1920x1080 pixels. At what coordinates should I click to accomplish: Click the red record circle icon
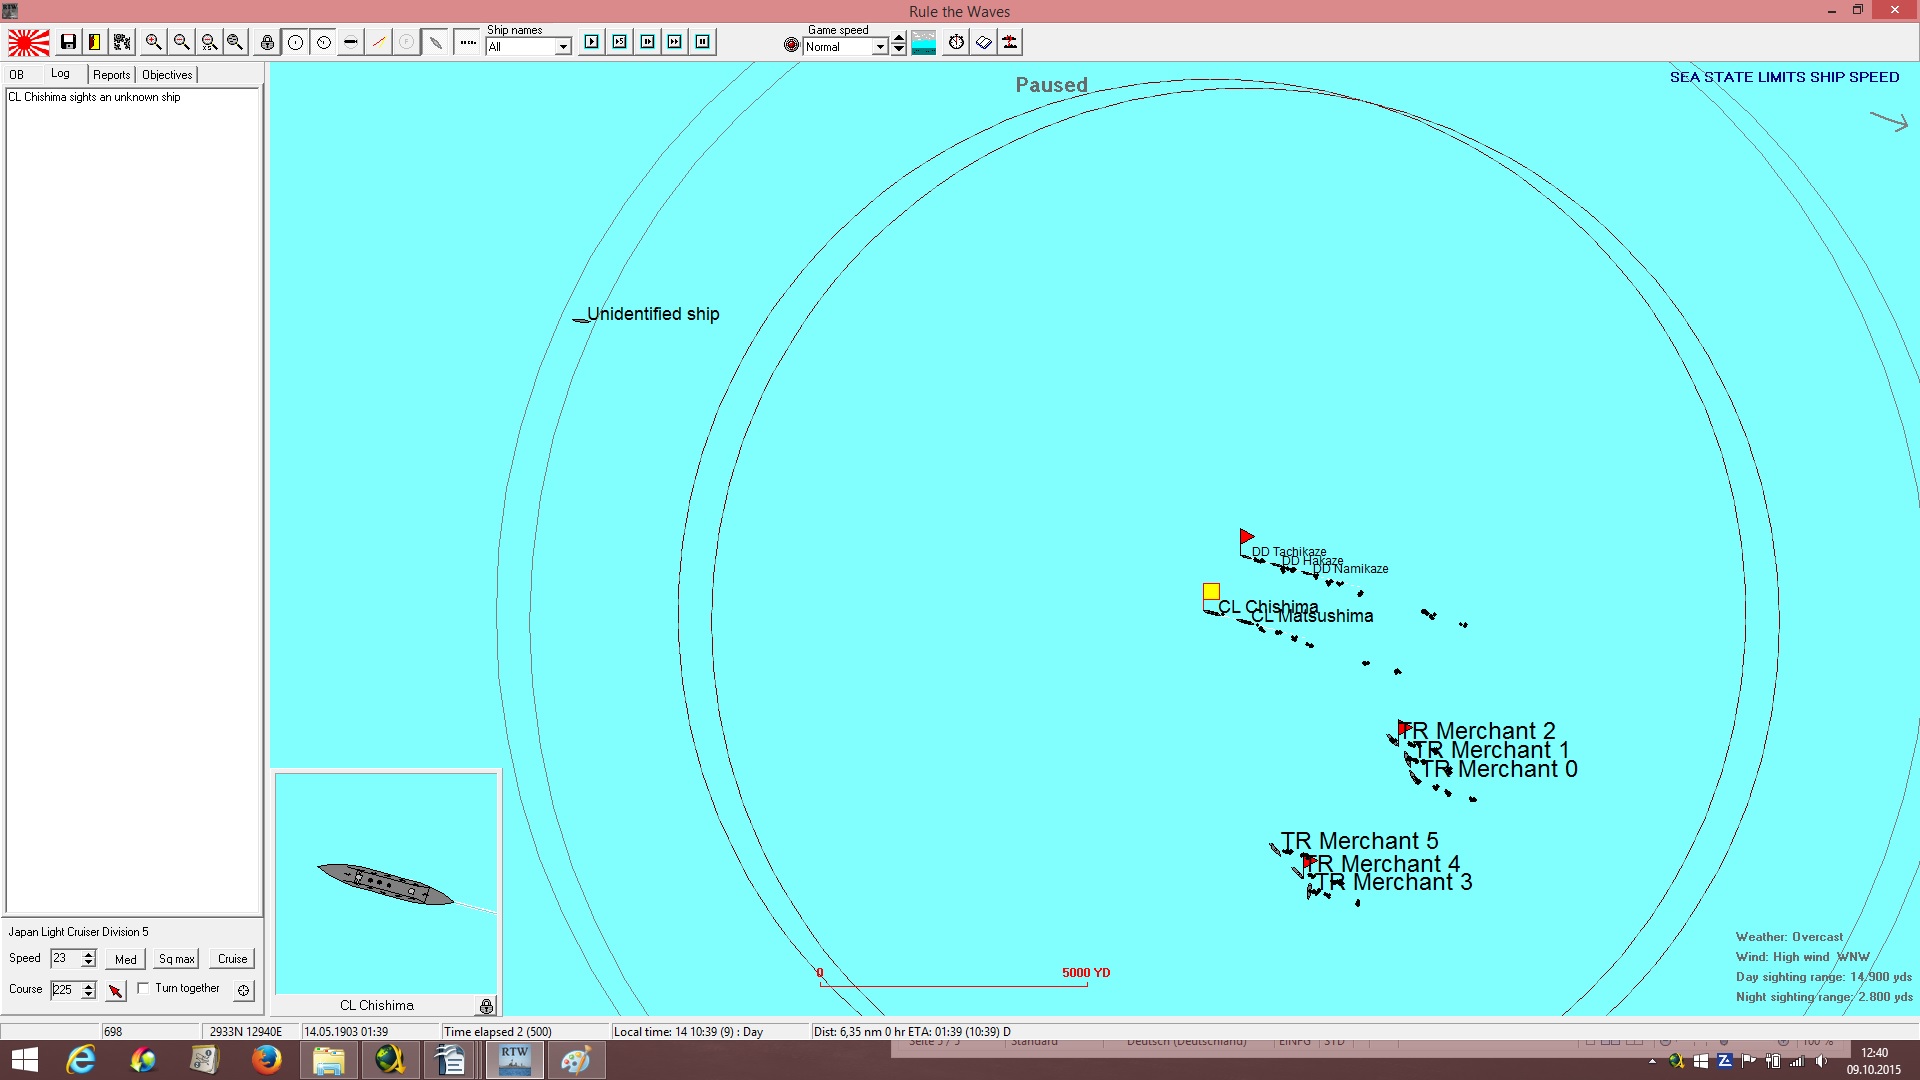tap(791, 45)
